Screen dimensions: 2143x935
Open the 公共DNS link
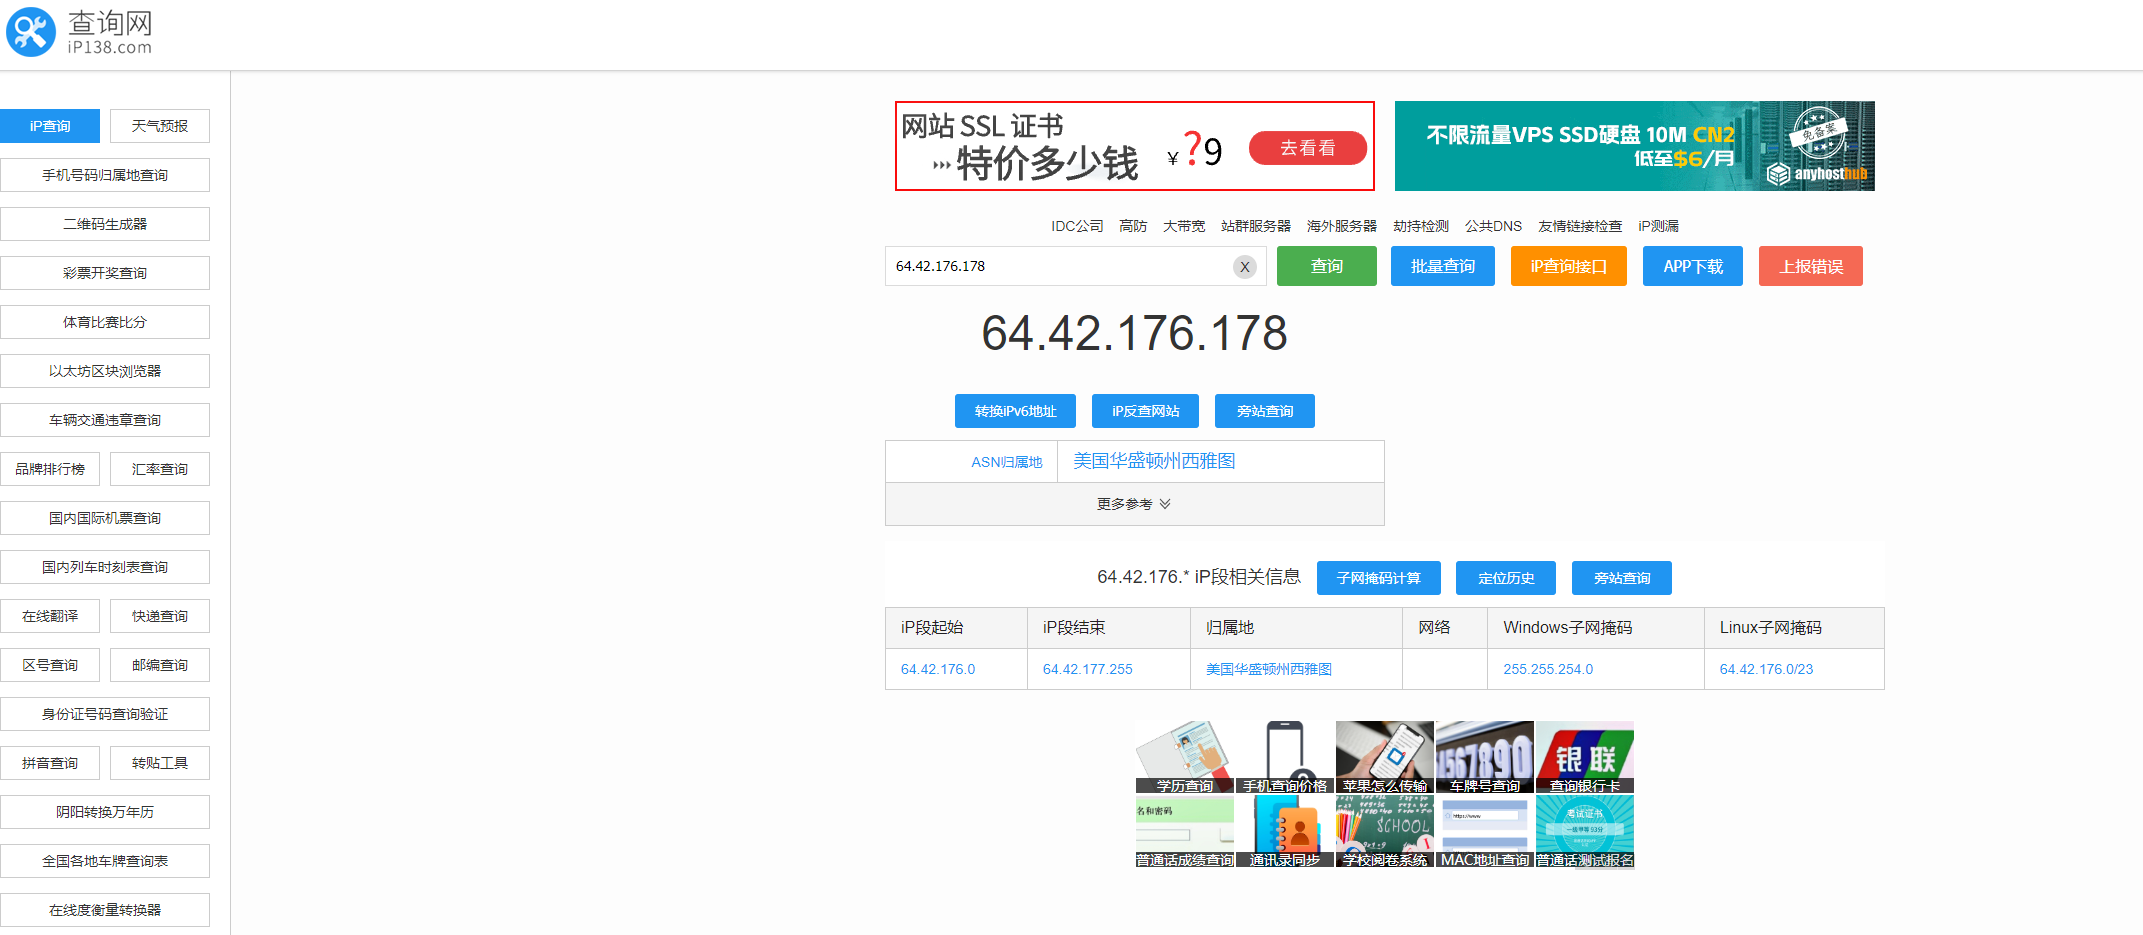tap(1493, 226)
